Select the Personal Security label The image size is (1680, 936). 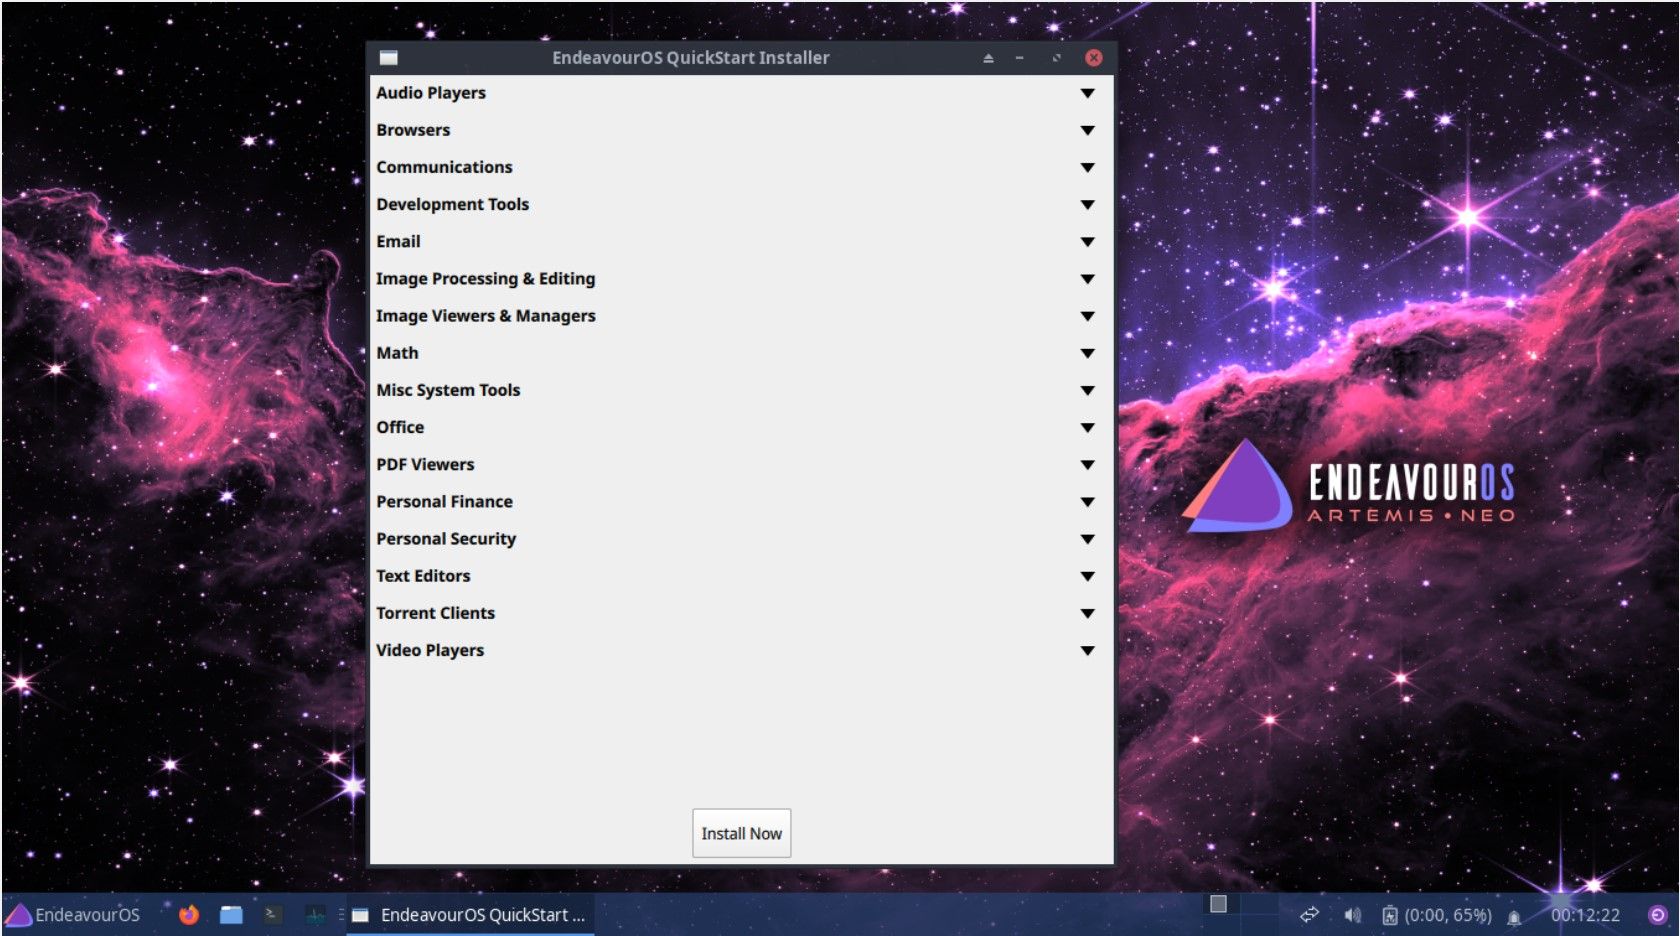pos(446,539)
